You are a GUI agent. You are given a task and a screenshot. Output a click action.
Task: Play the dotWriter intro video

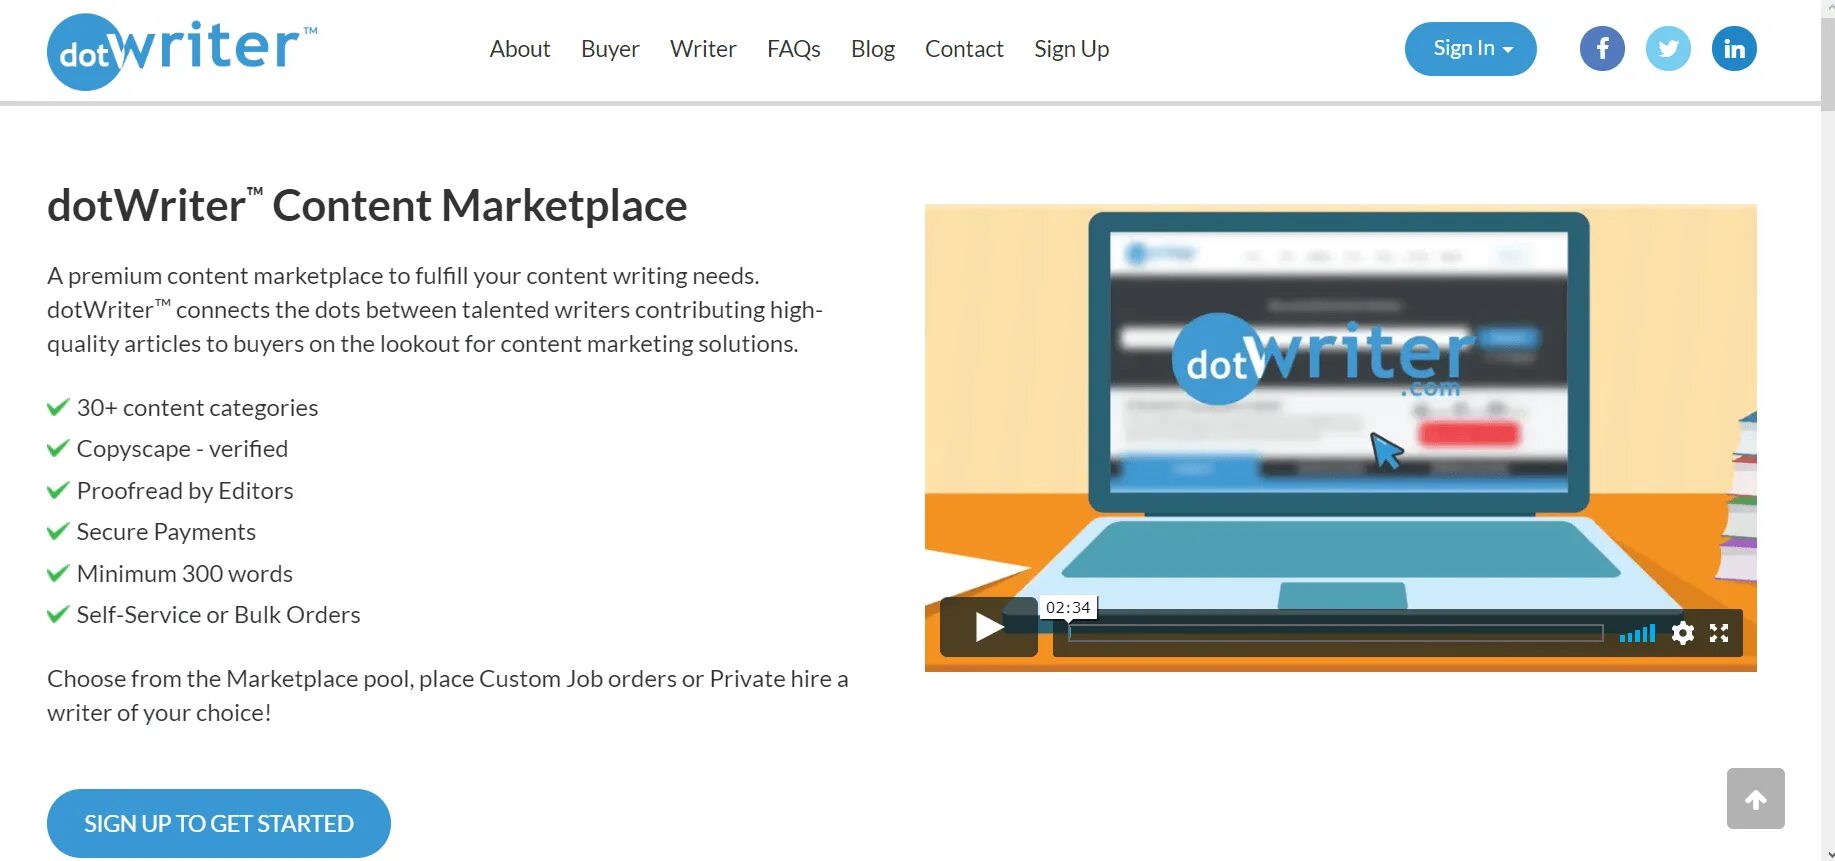point(989,627)
